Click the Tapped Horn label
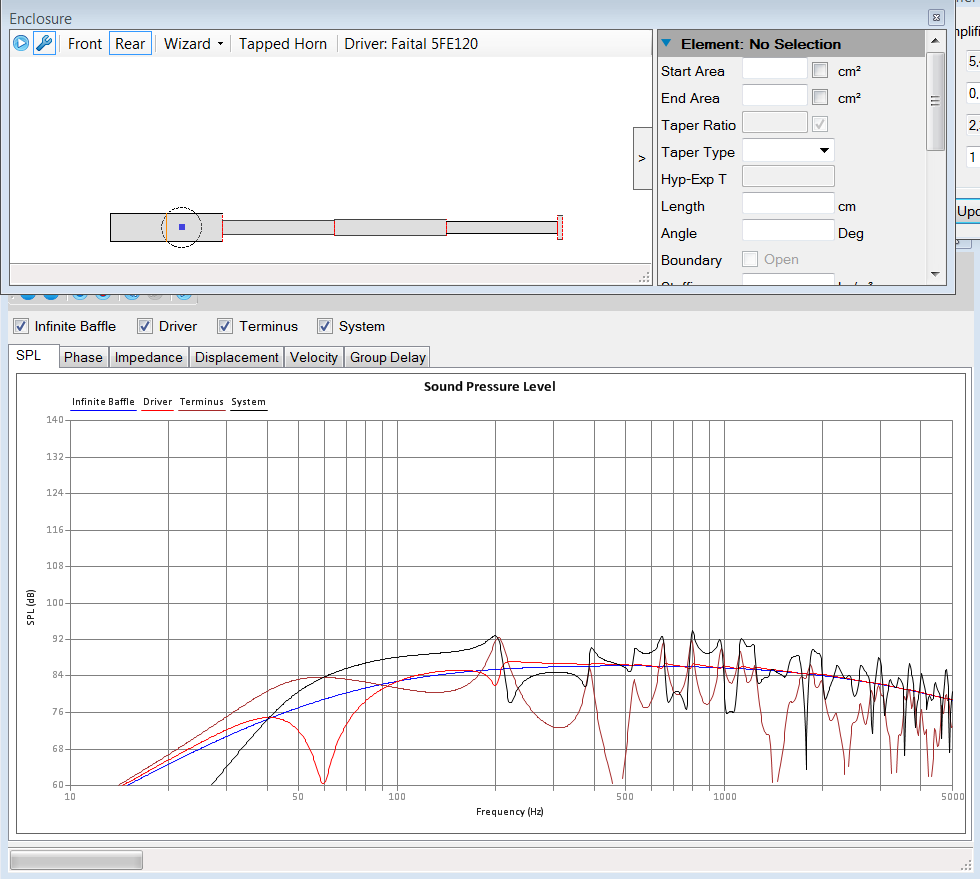 [282, 44]
